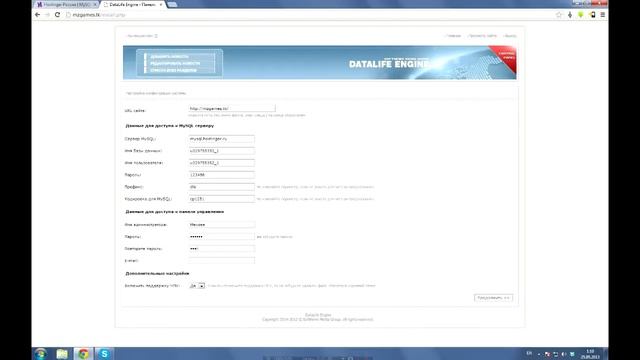Screen dimensions: 640x360
Task: Click the empty E-mail input field
Action: coord(222,260)
